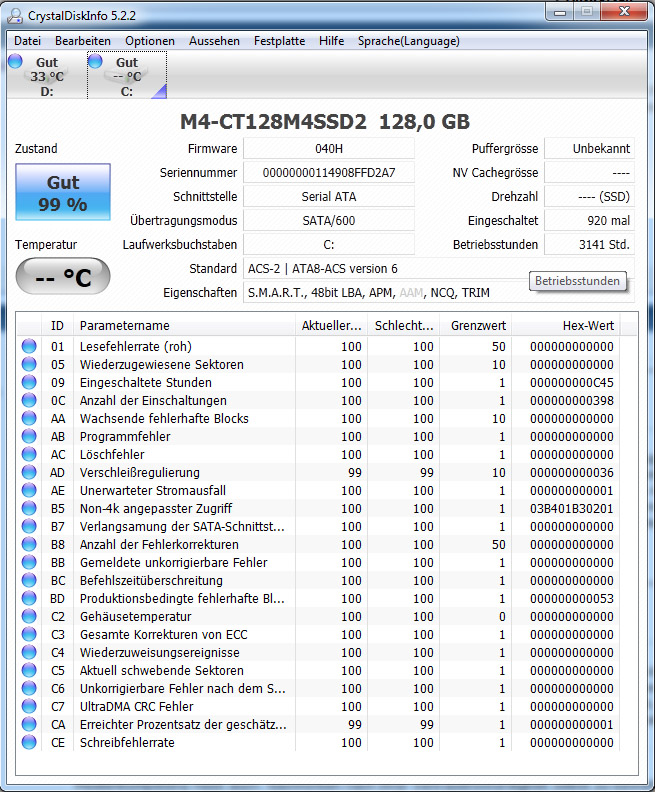Screen dimensions: 655x792
Task: Click status orb for Unerwarteter Stromausfall row
Action: click(29, 490)
